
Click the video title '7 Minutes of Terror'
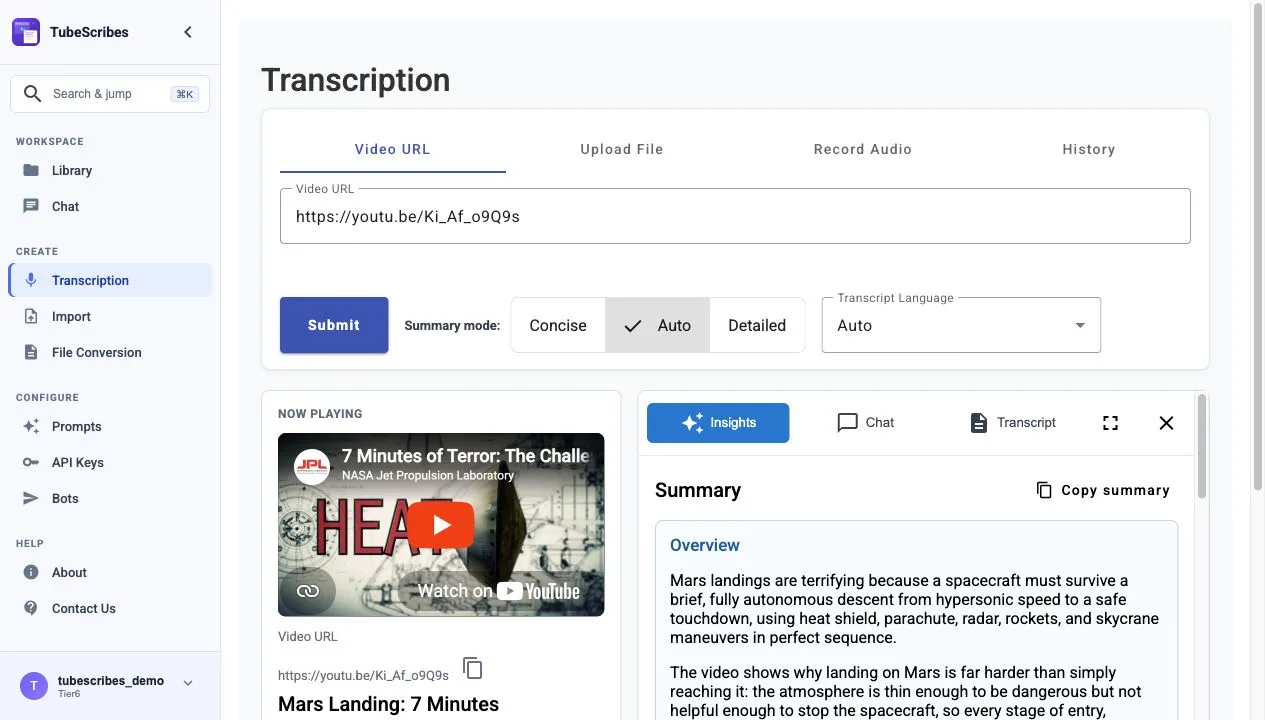pos(465,456)
